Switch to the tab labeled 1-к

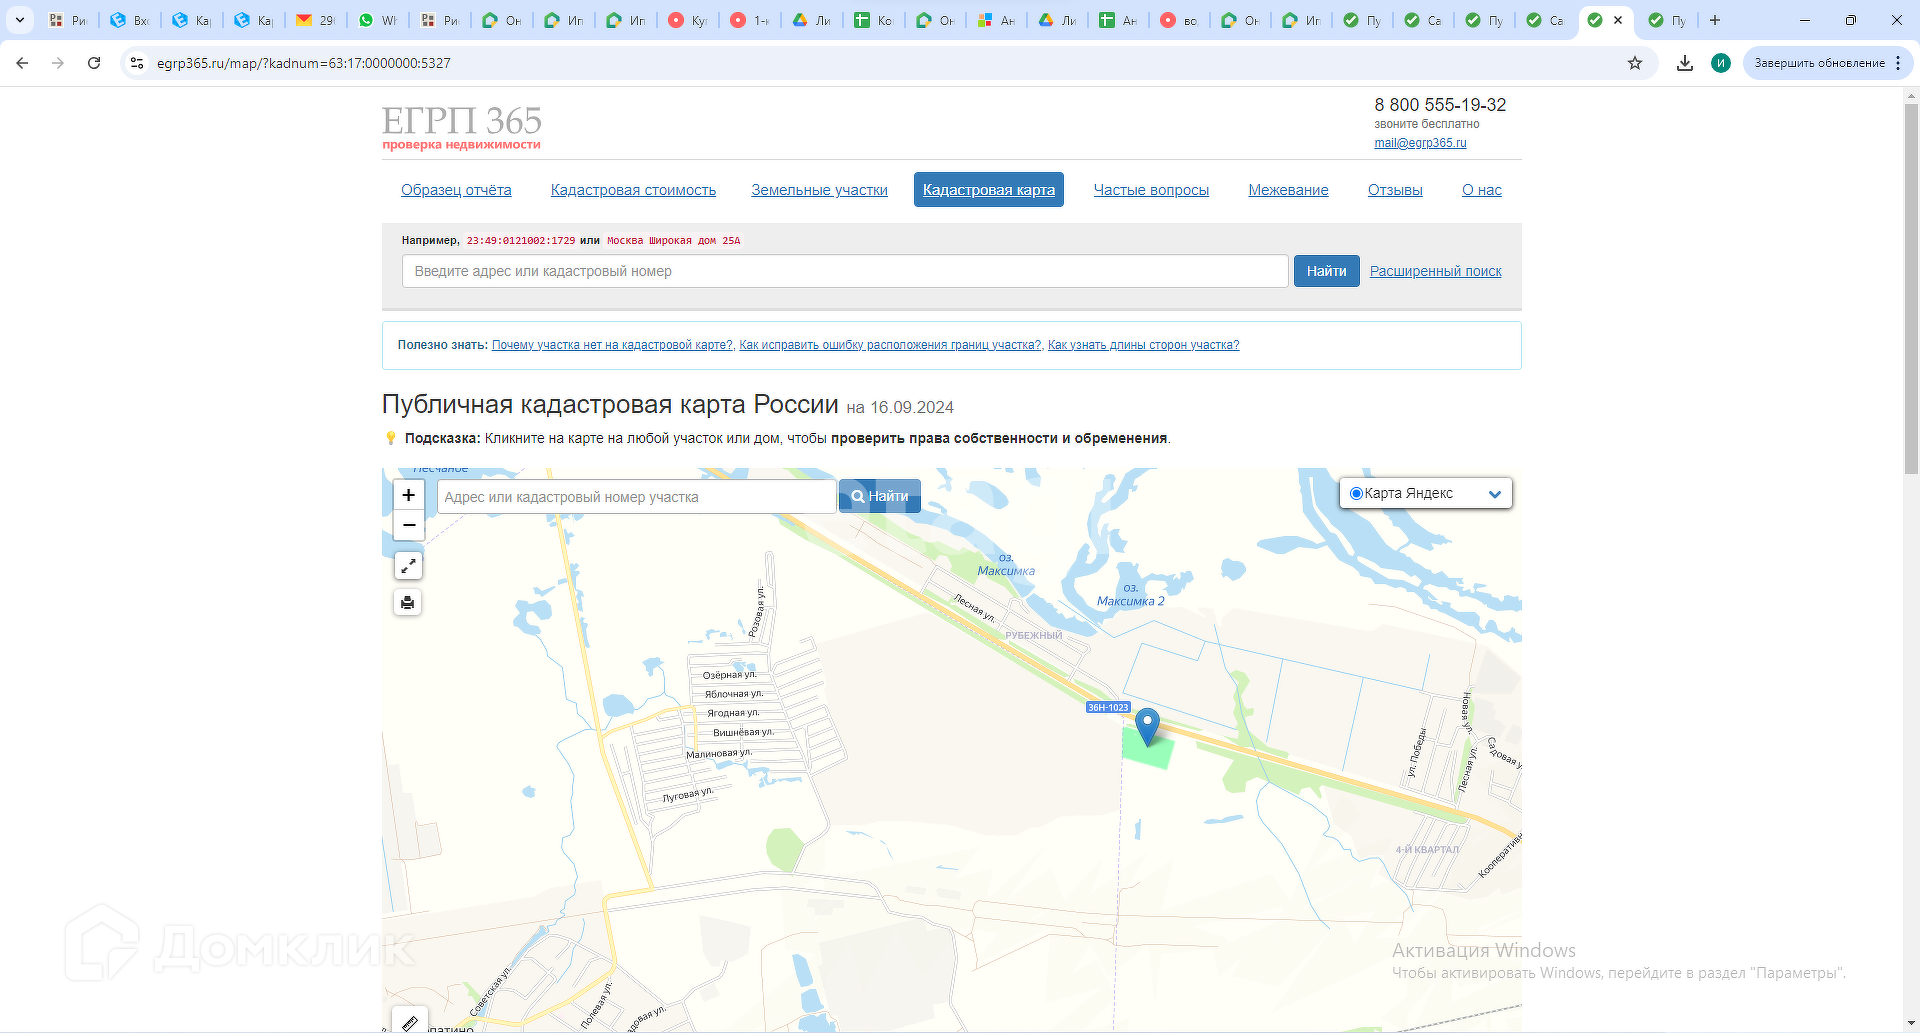pyautogui.click(x=748, y=20)
